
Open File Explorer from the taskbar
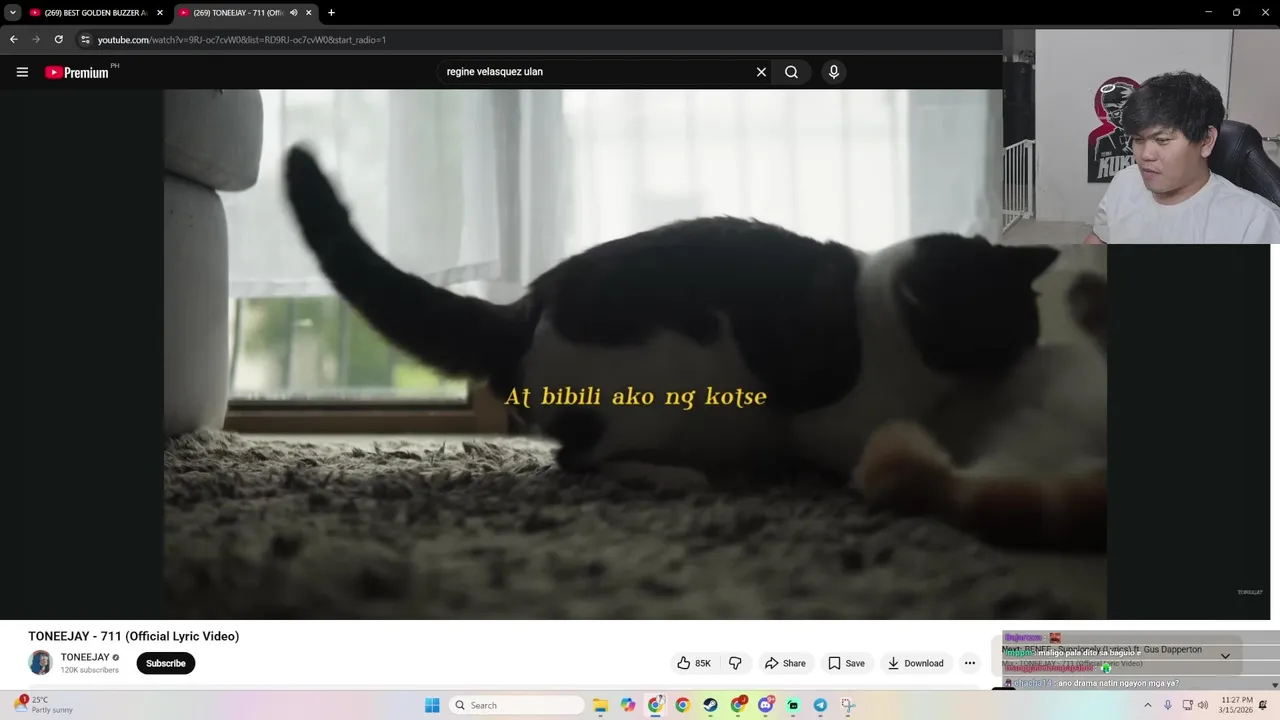pyautogui.click(x=600, y=705)
